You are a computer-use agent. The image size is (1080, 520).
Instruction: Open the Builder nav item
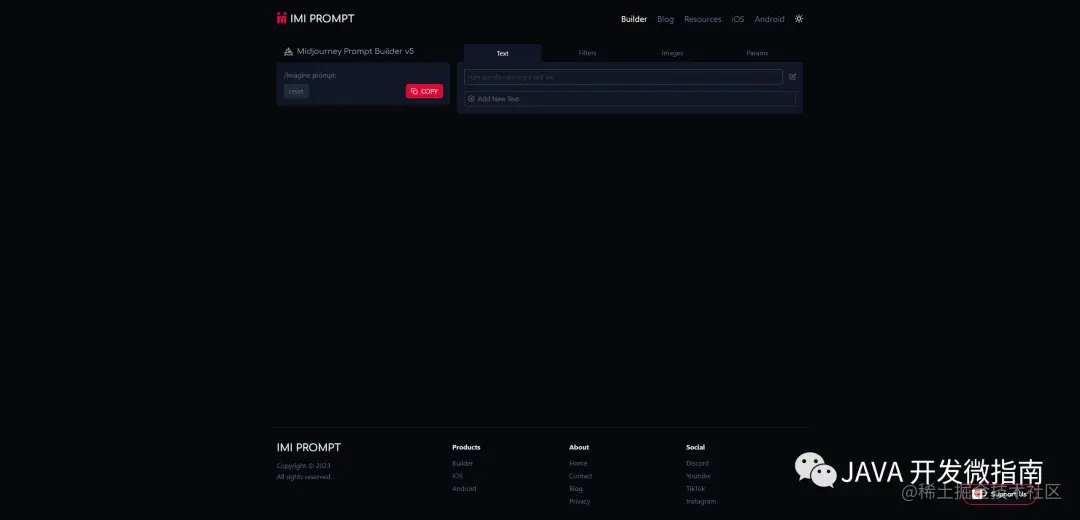point(634,19)
